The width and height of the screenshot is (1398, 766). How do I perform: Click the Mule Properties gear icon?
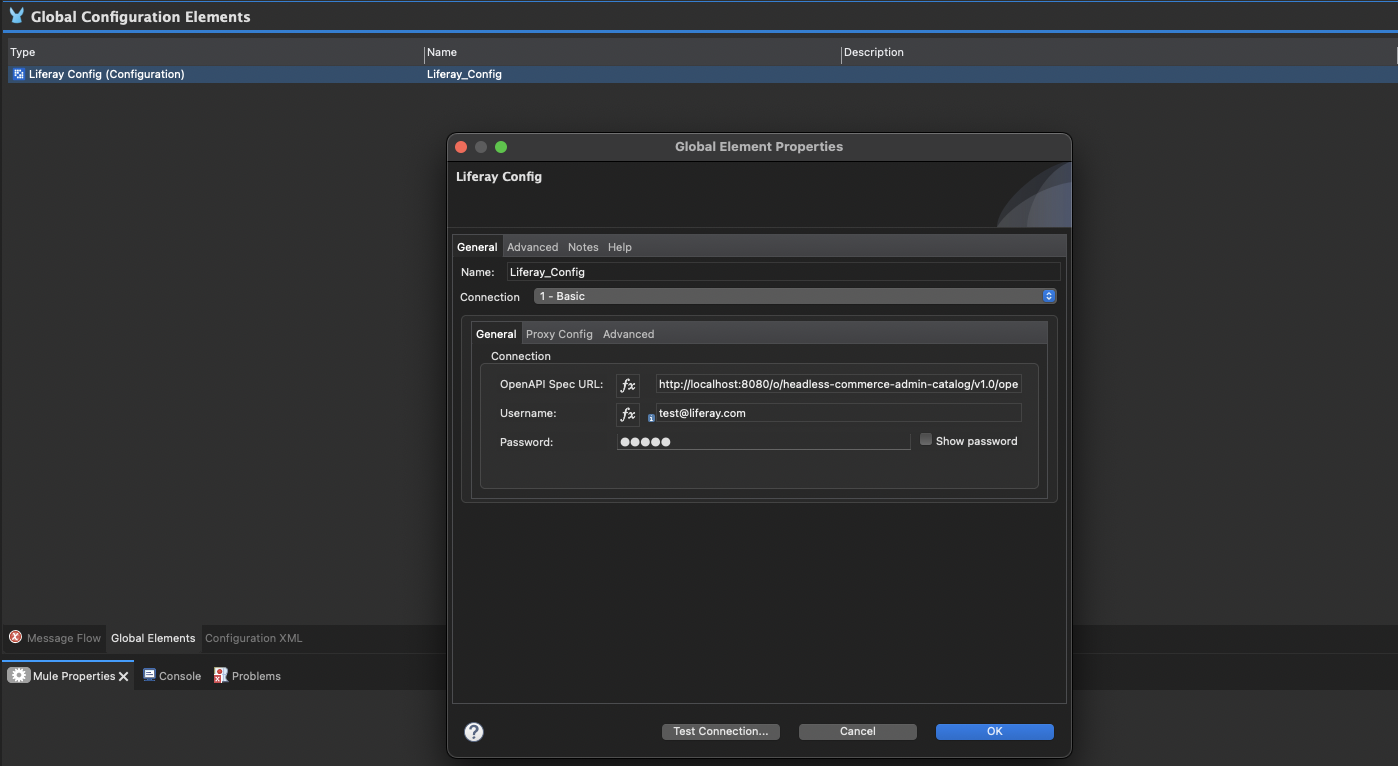click(x=19, y=676)
